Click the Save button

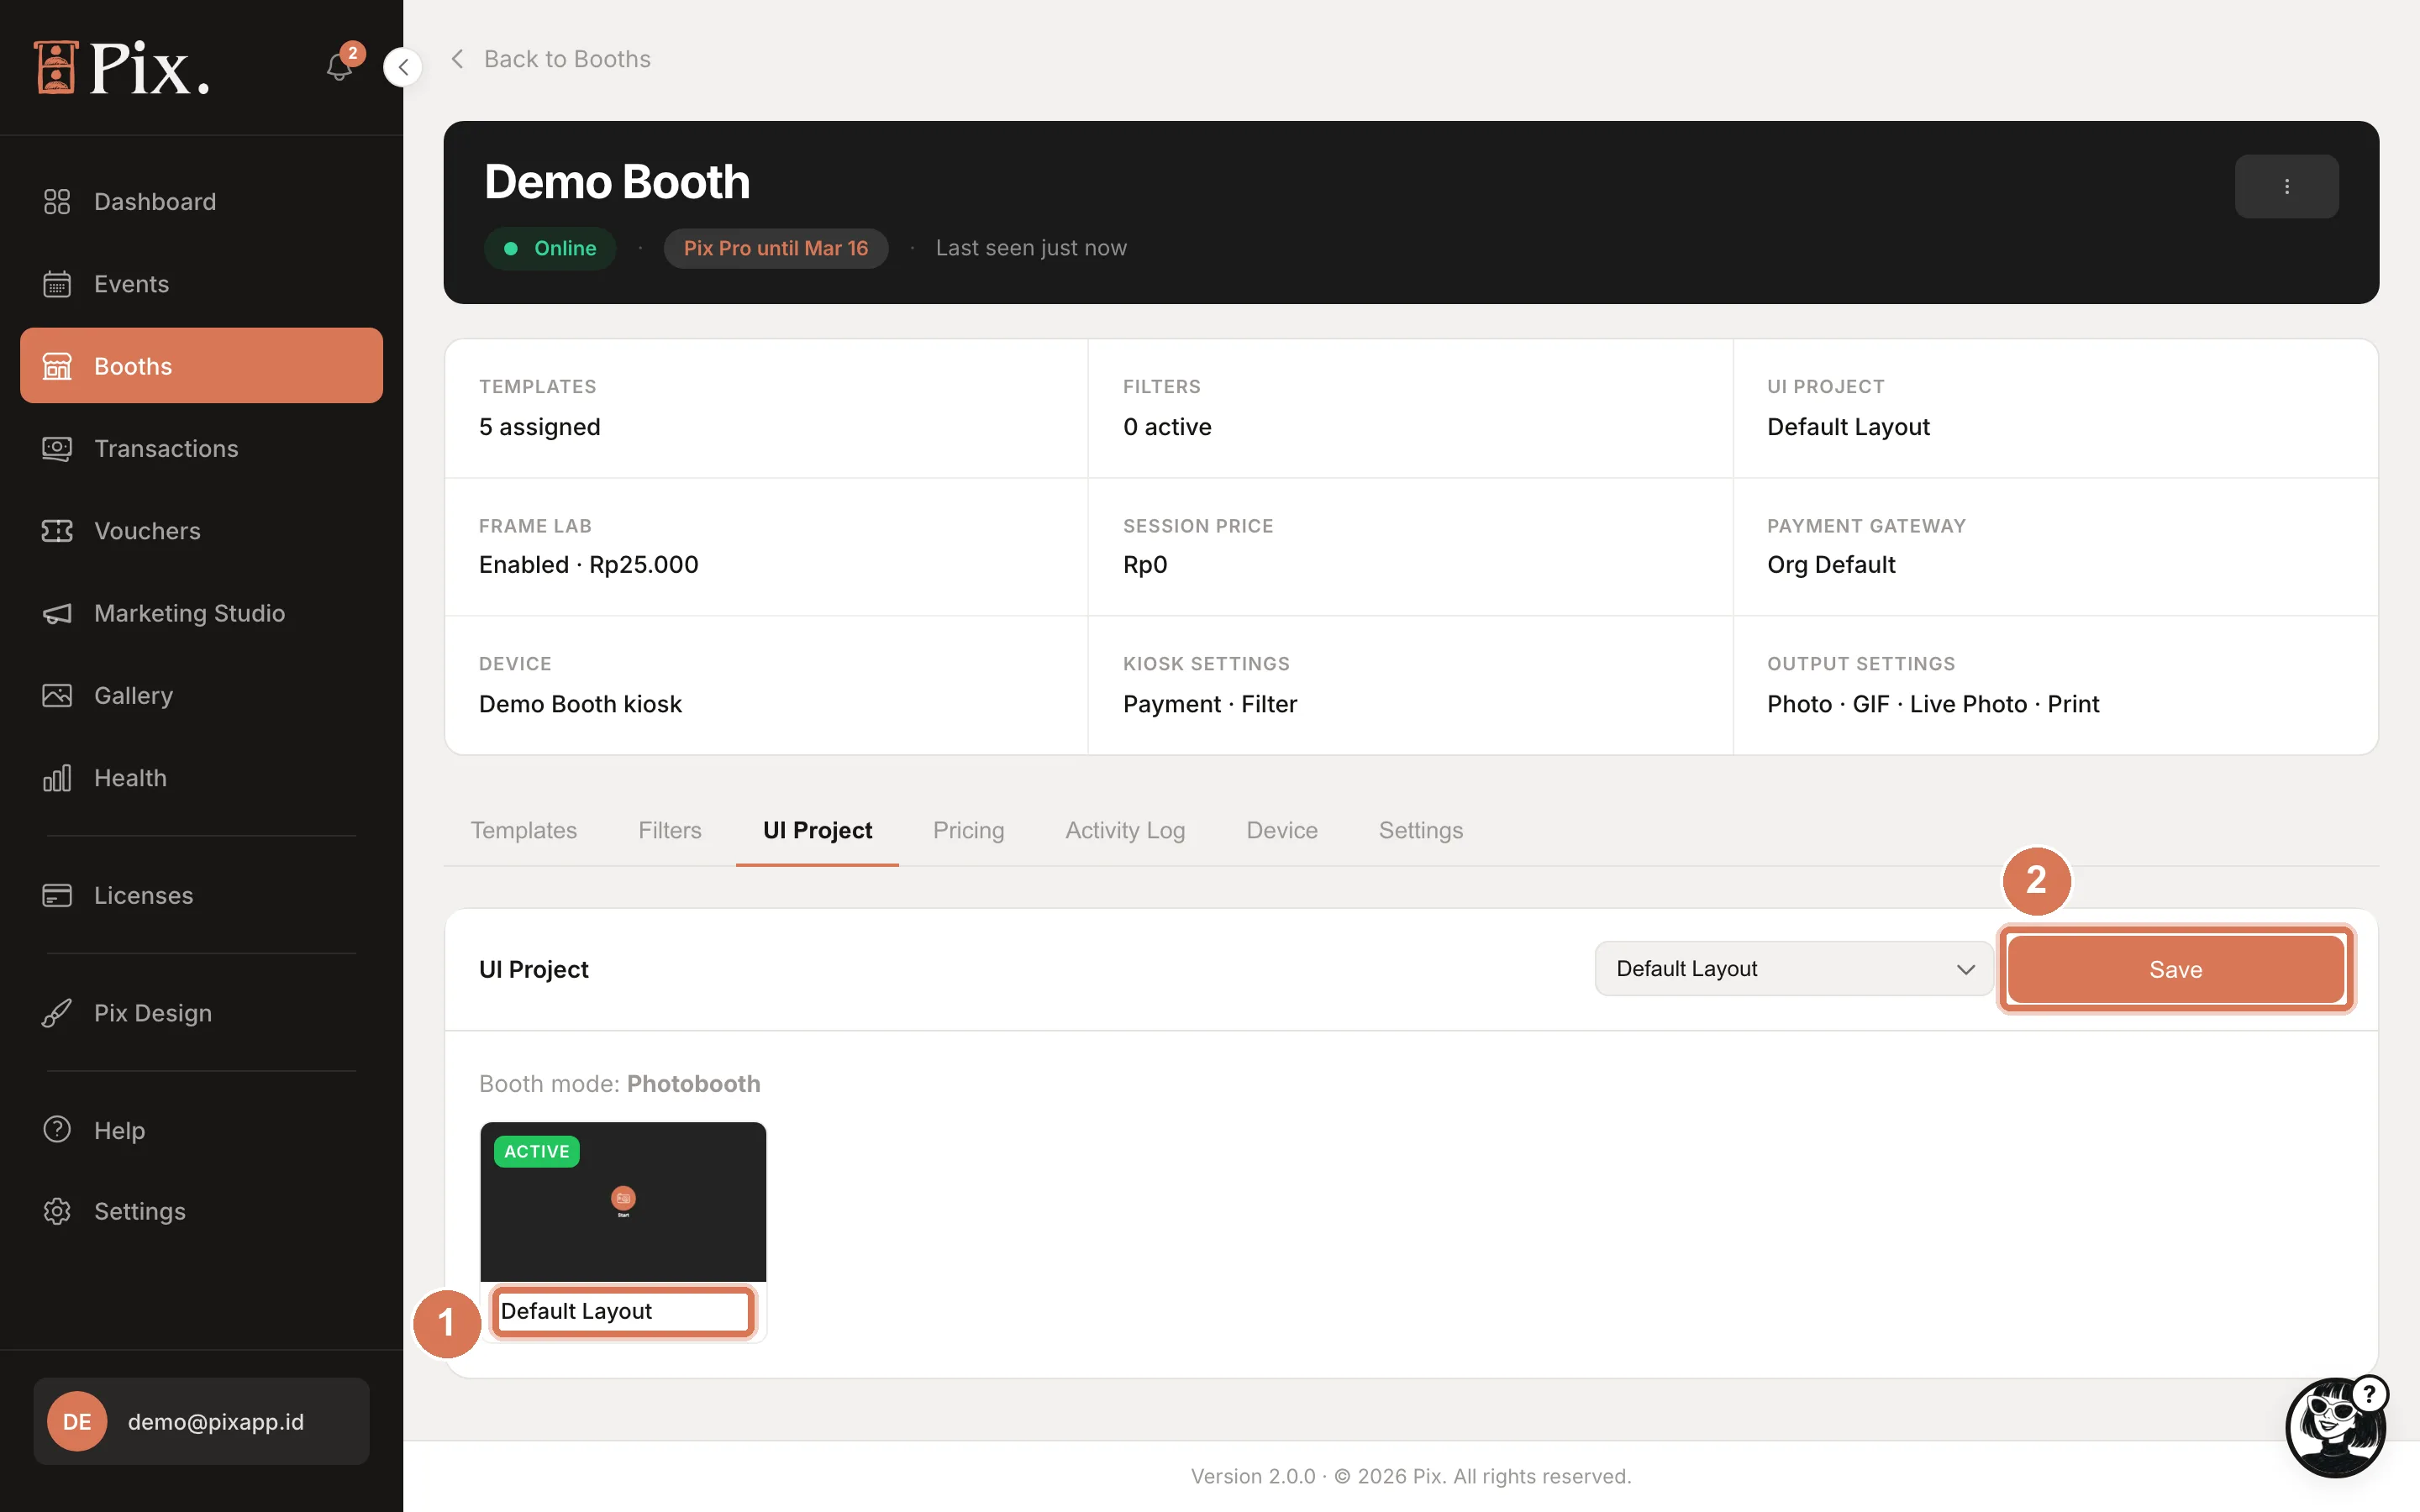point(2176,969)
